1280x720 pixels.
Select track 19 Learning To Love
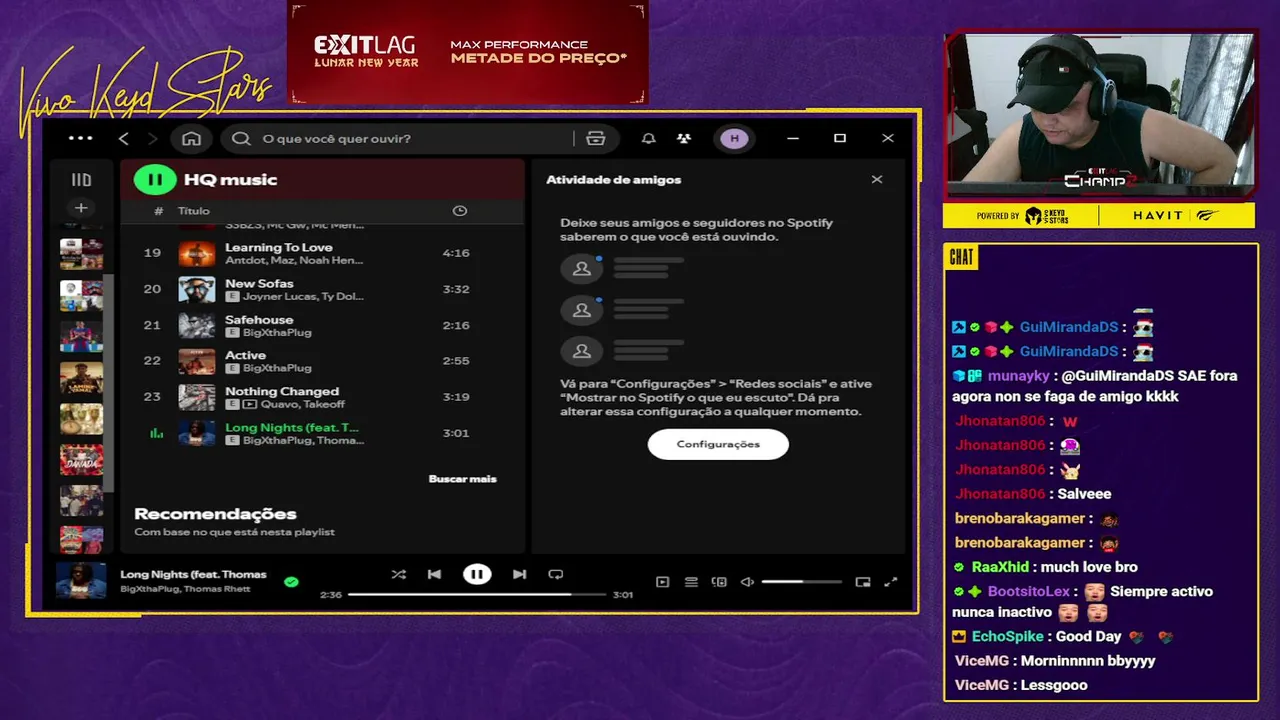tap(322, 253)
